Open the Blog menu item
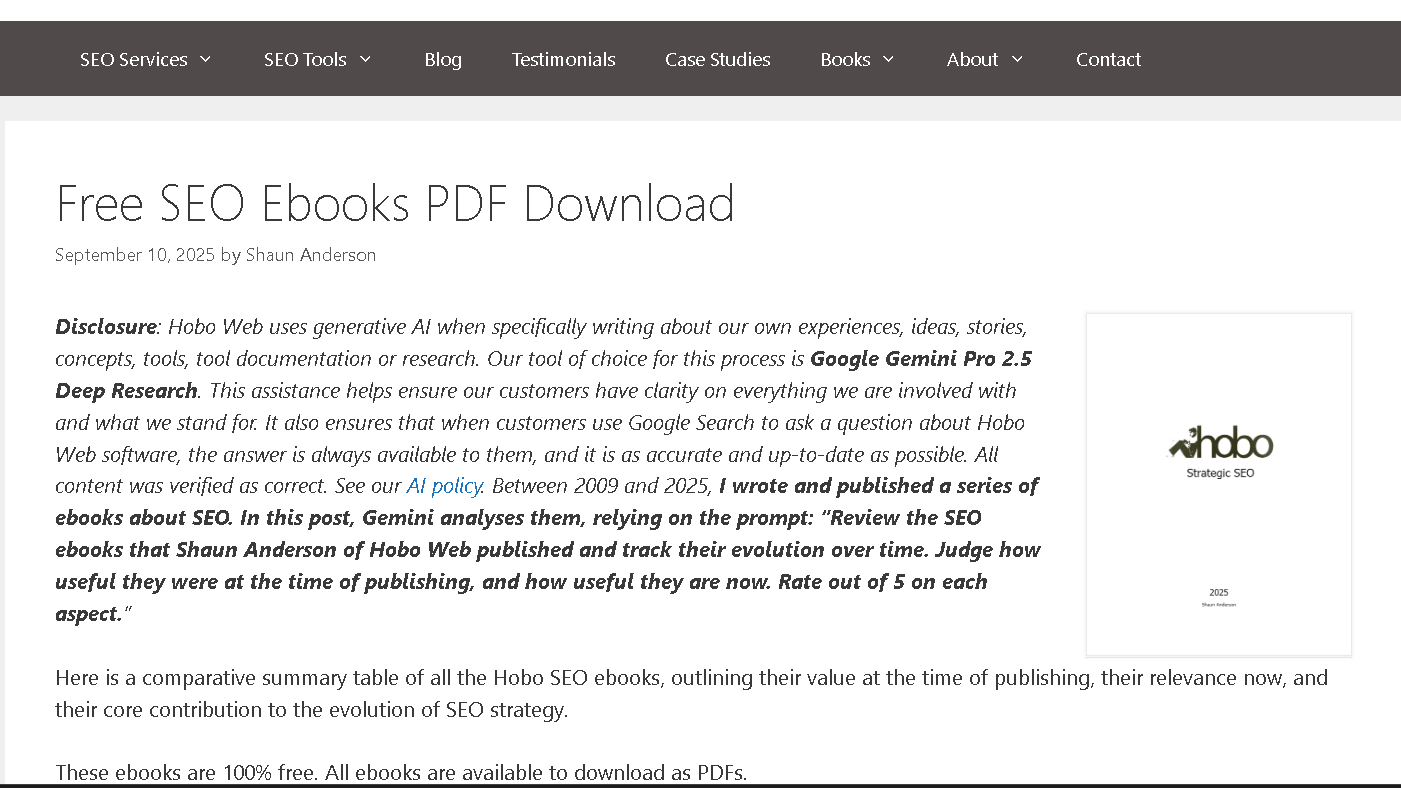The image size is (1401, 788). [443, 59]
